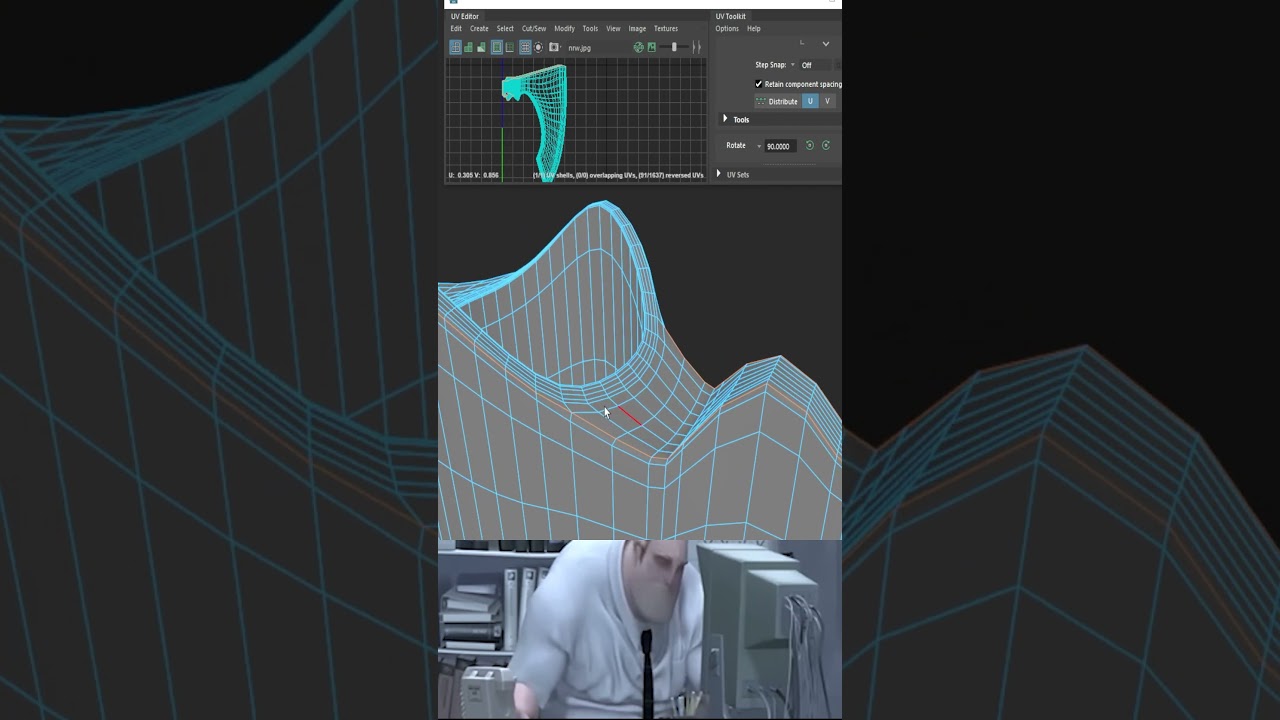
Task: Click the third green shaded display icon
Action: (x=481, y=47)
